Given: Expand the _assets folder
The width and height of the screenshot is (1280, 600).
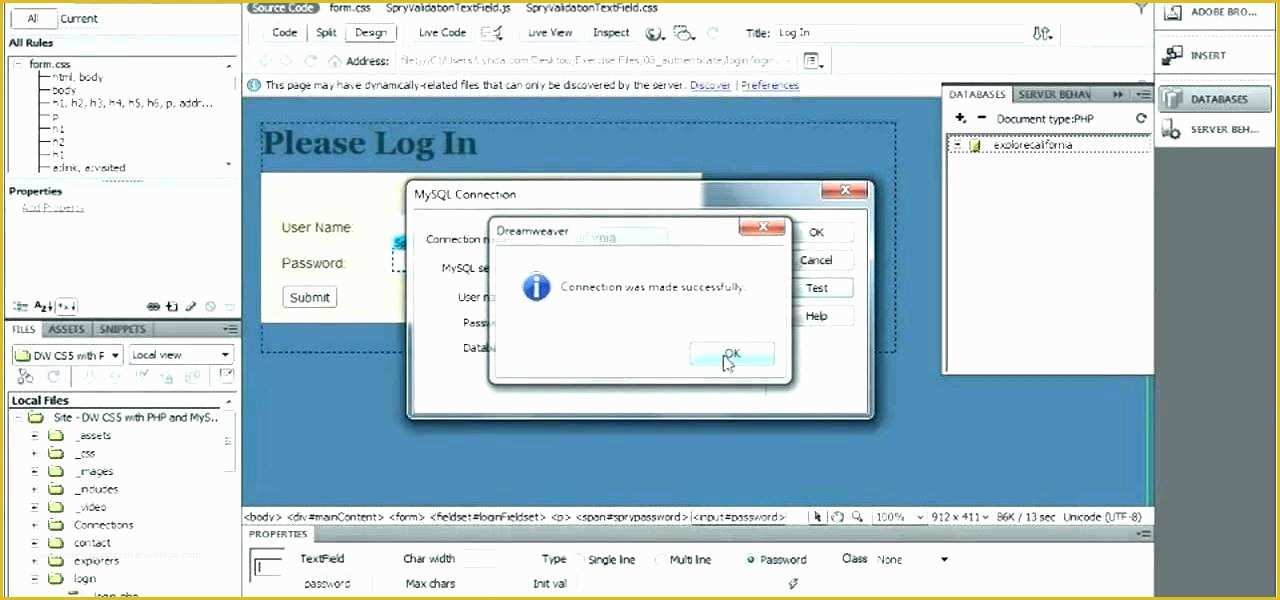Looking at the screenshot, I should tap(34, 435).
